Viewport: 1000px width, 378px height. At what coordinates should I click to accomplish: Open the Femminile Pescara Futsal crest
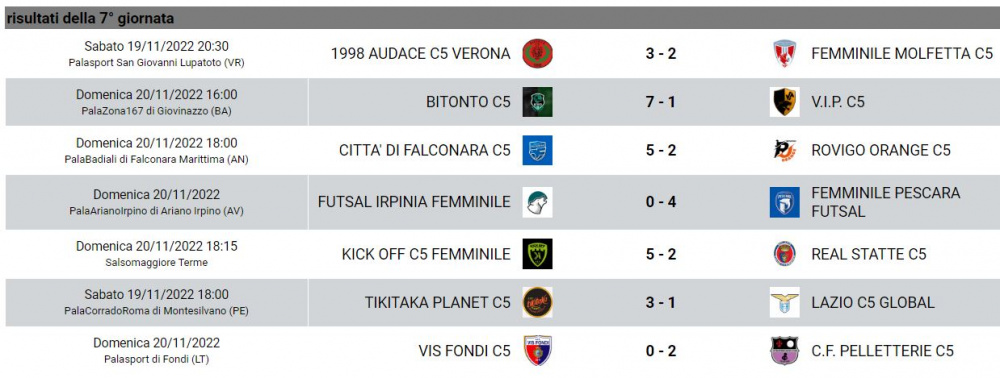click(784, 202)
